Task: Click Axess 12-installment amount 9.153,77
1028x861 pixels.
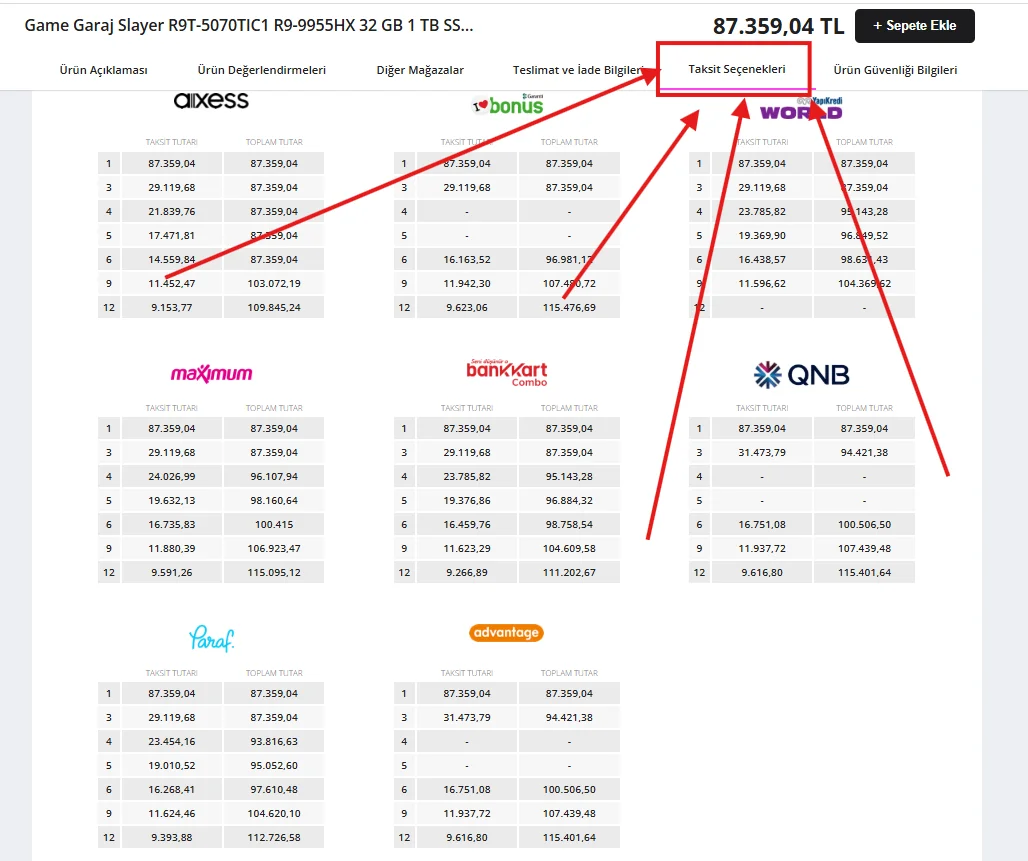Action: point(172,308)
